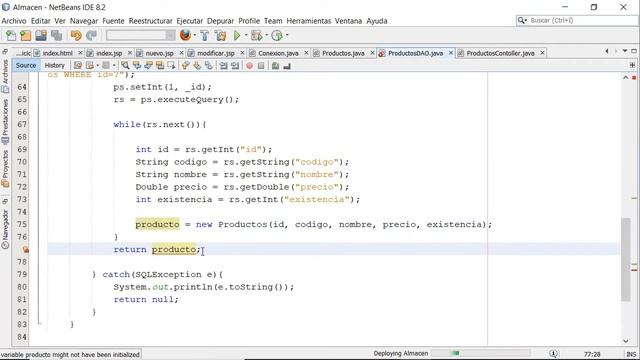
Task: Click the Stop Macro Recording icon
Action: [x=261, y=65]
